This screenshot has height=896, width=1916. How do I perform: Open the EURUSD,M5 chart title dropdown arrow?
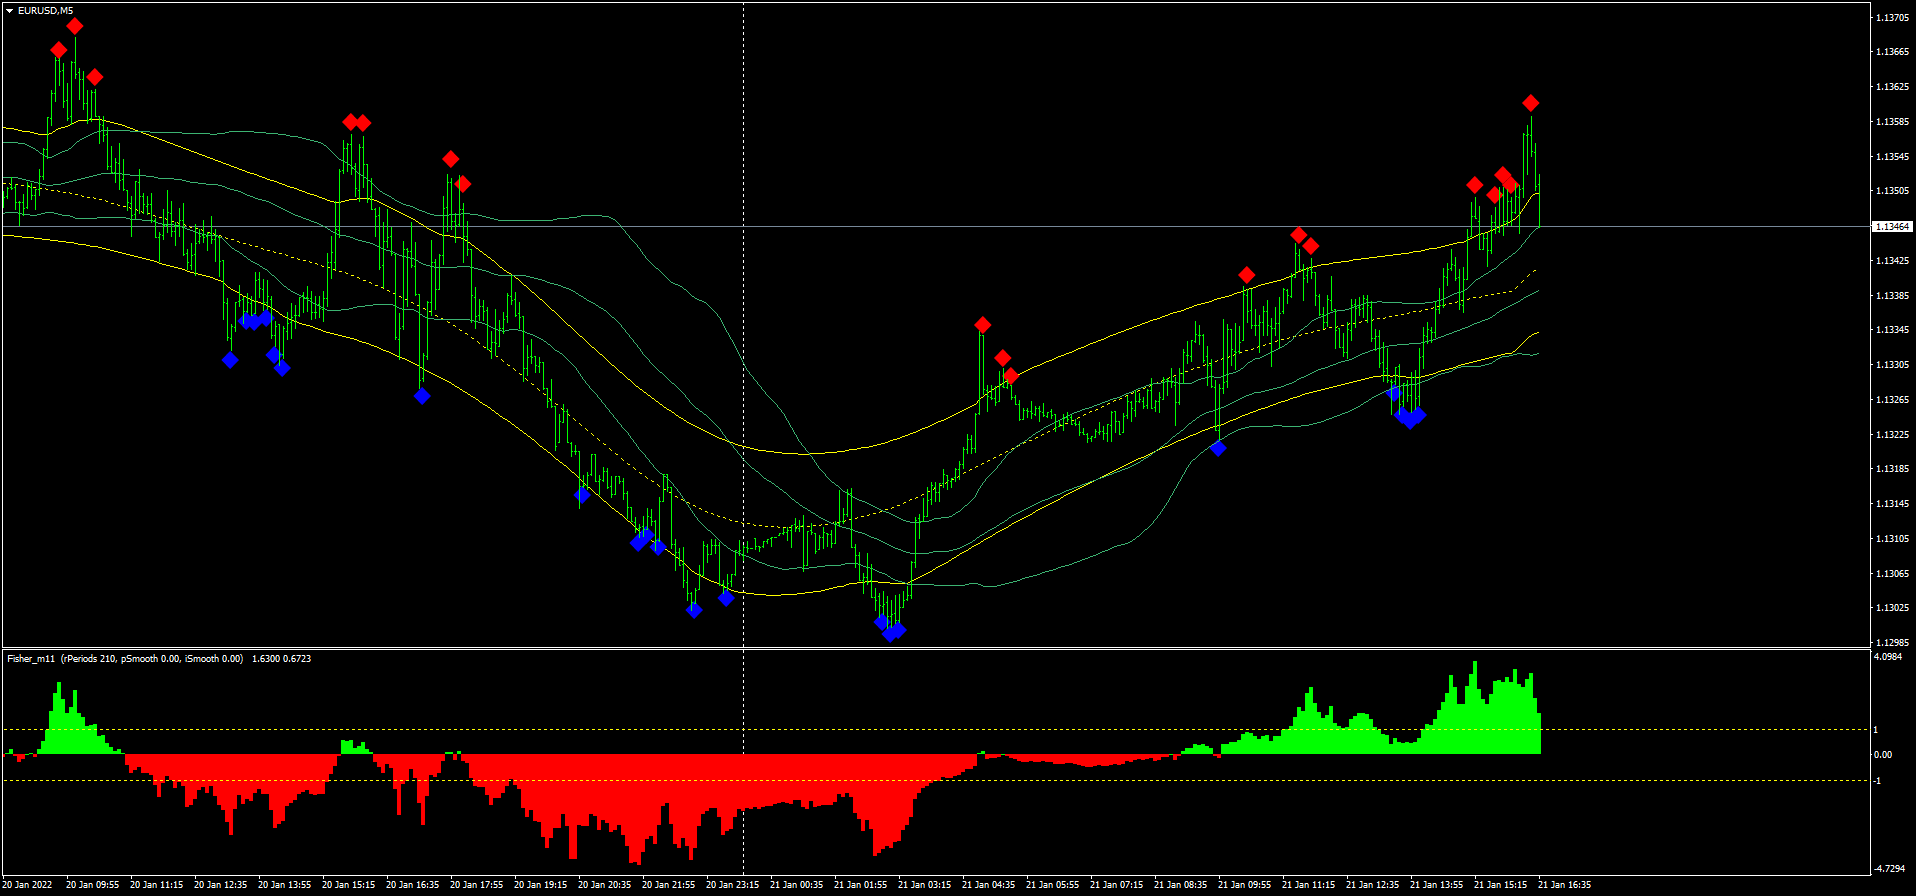[9, 11]
